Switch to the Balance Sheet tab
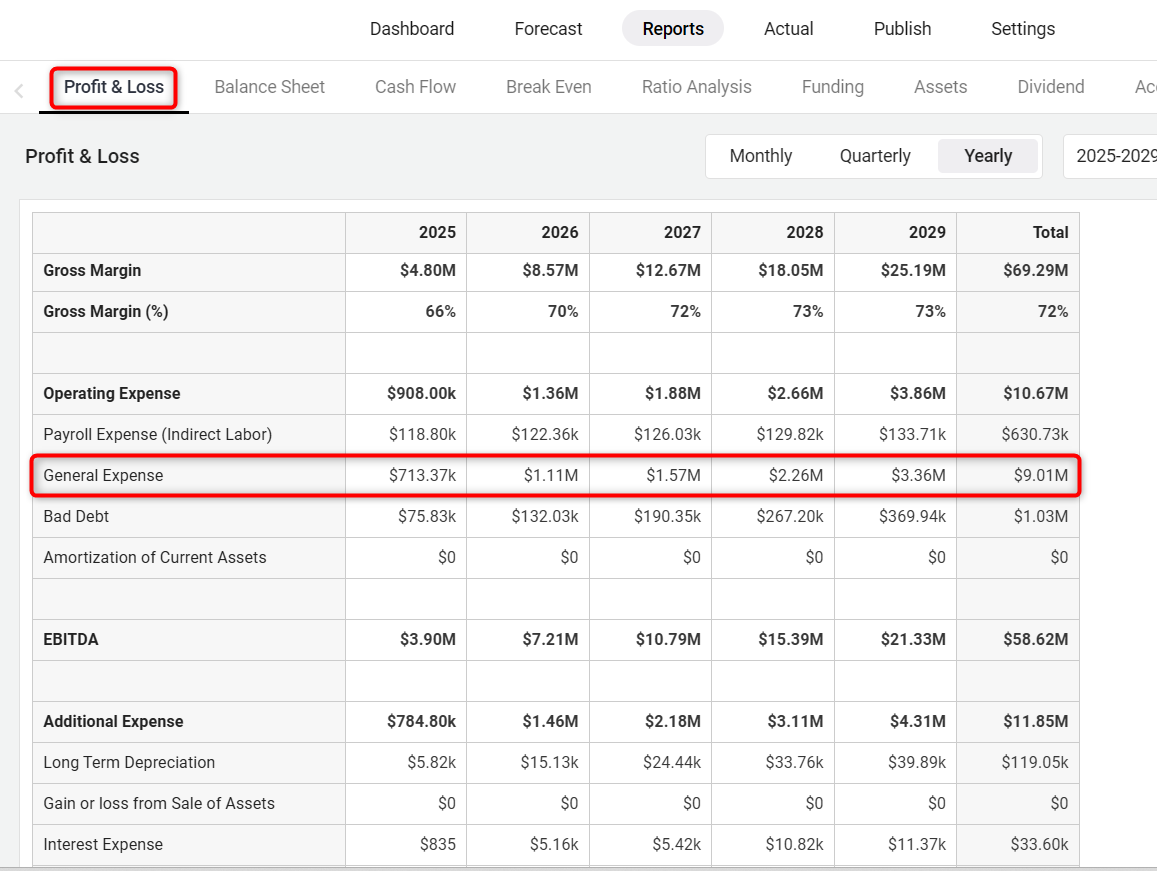This screenshot has height=871, width=1157. (x=269, y=87)
